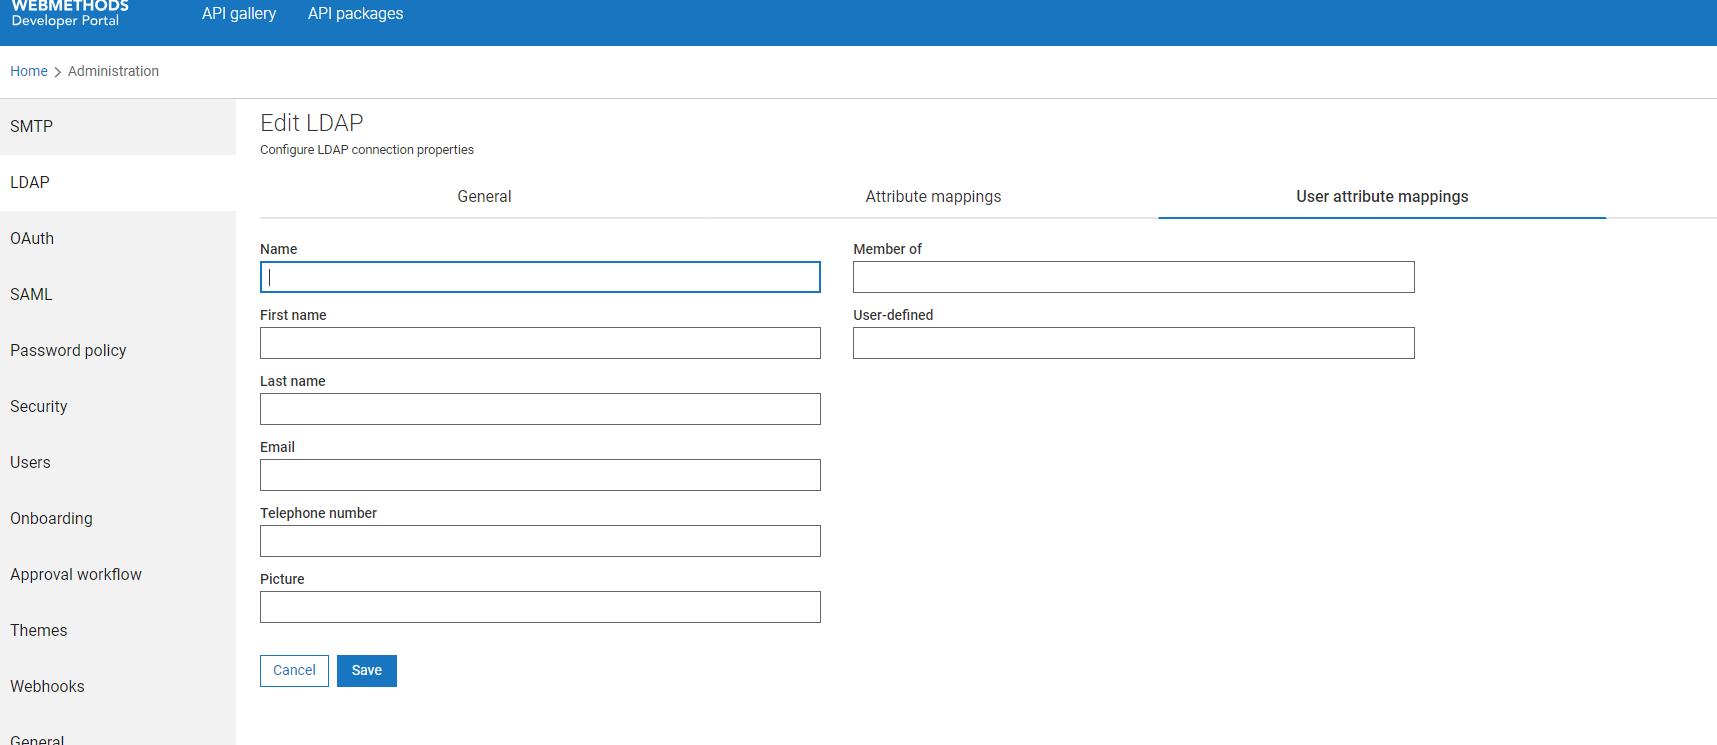1717x745 pixels.
Task: Open Webhooks in the sidebar
Action: click(x=47, y=687)
